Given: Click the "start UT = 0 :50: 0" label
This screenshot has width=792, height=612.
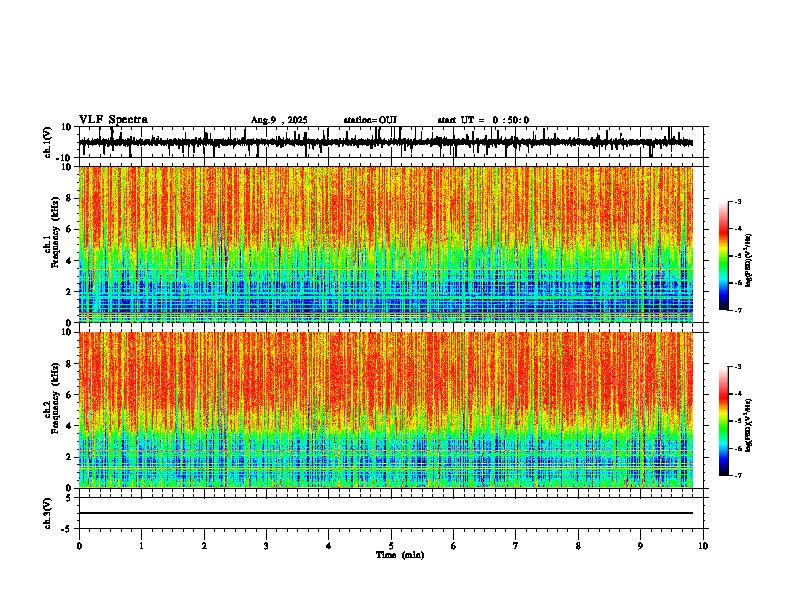Looking at the screenshot, I should click(x=483, y=120).
